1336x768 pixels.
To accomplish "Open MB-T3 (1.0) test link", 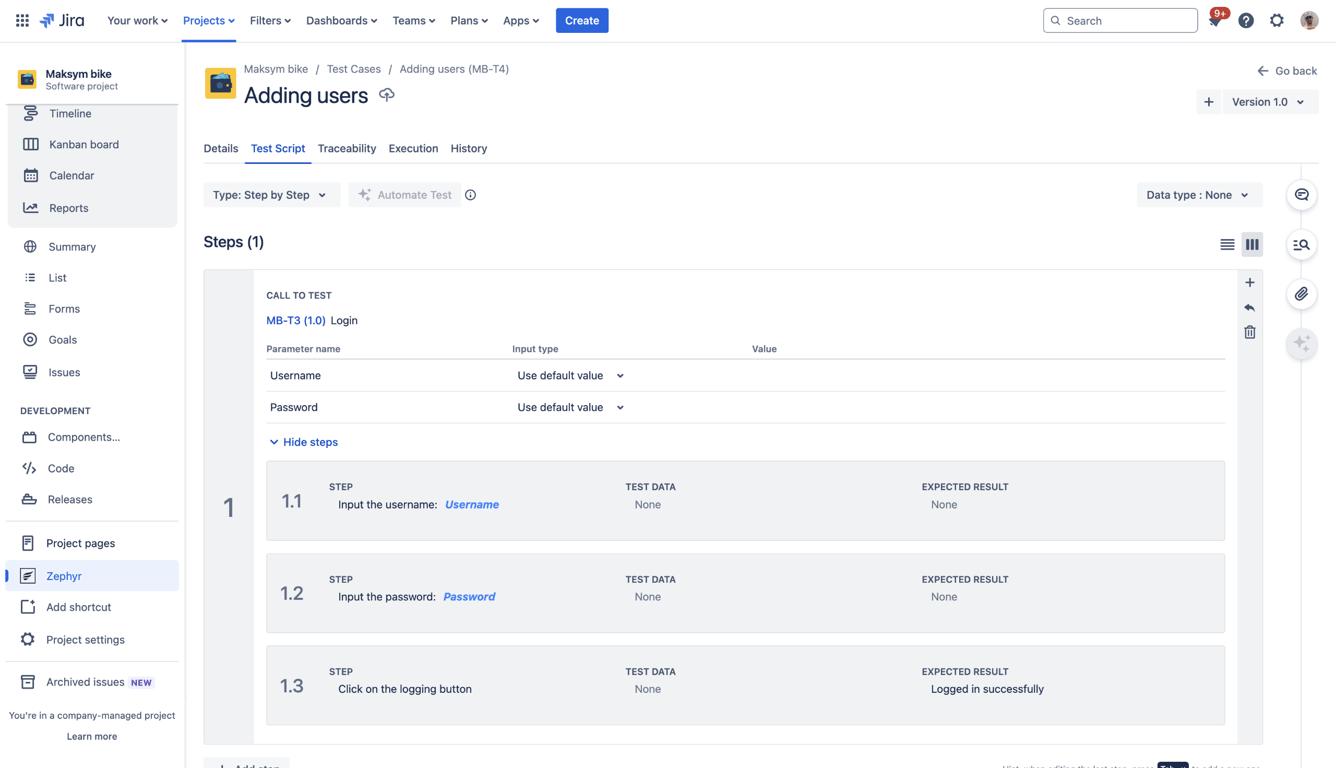I will point(296,321).
